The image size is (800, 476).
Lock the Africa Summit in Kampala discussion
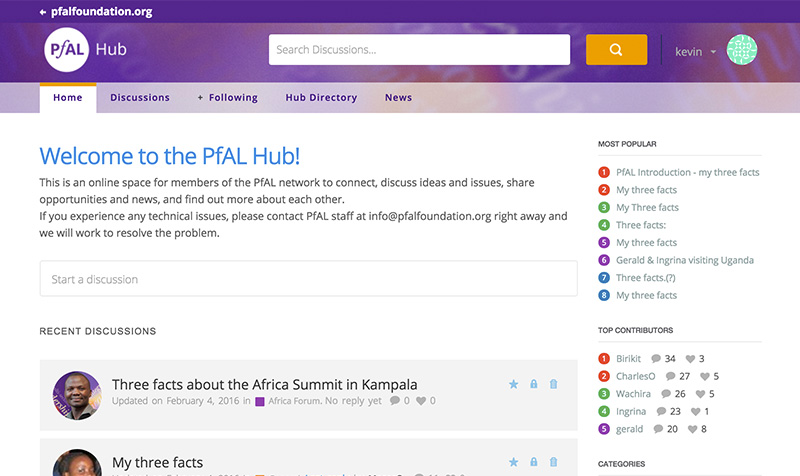point(534,384)
